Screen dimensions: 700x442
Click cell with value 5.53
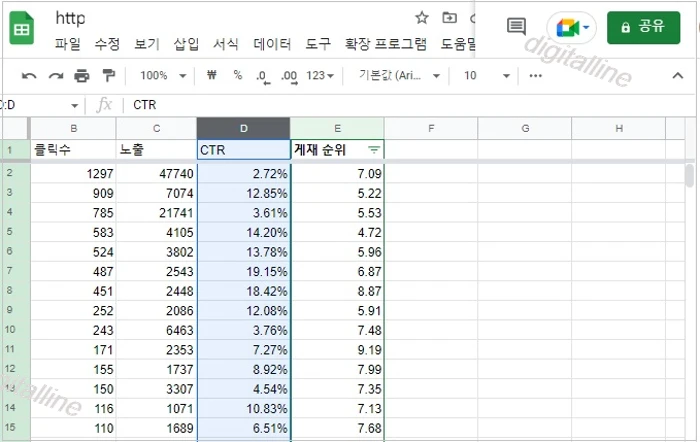click(337, 213)
